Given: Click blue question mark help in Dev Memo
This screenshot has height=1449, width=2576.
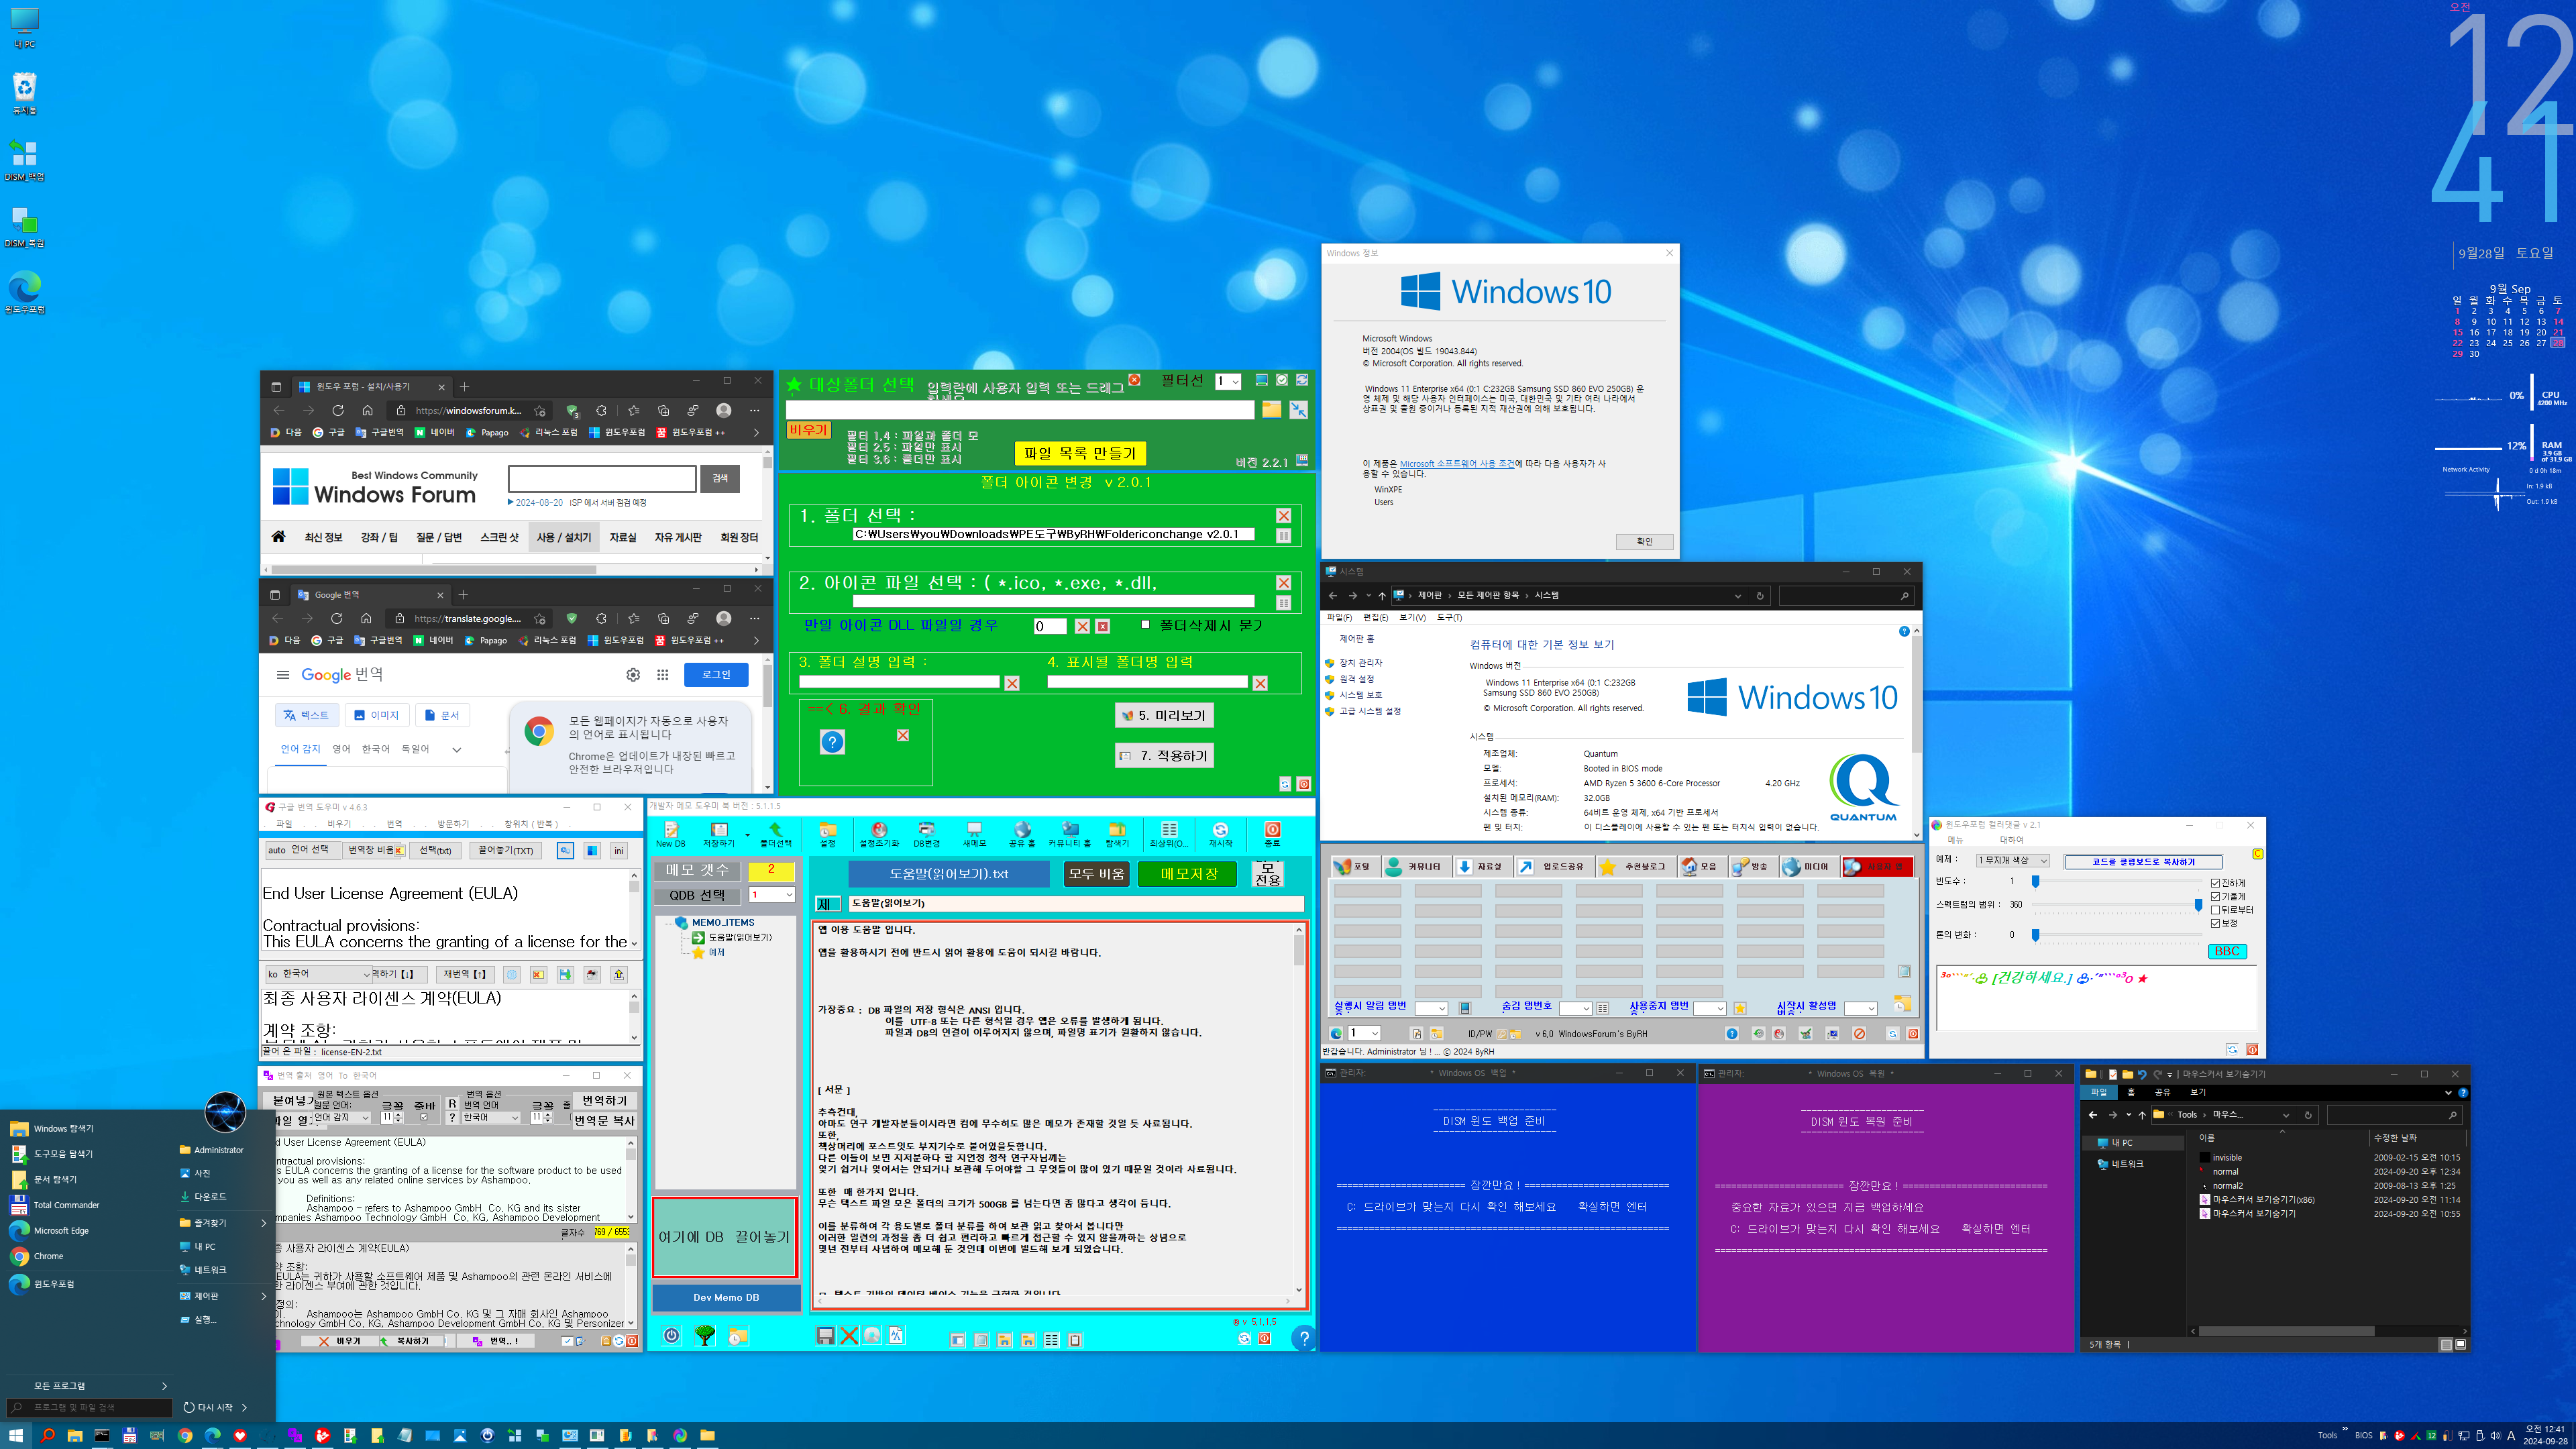Looking at the screenshot, I should (1303, 1337).
